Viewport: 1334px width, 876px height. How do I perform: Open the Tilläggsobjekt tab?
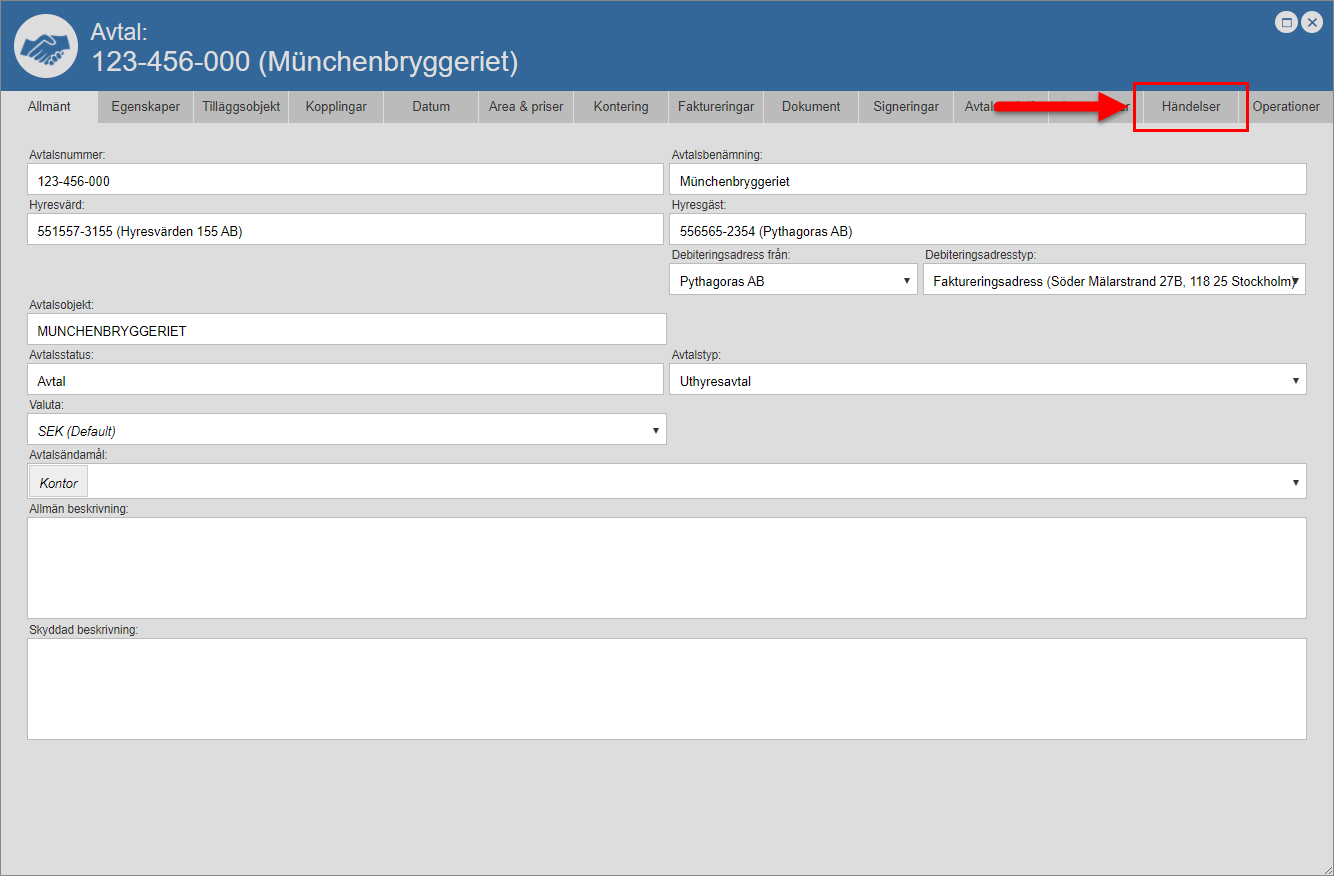point(241,107)
